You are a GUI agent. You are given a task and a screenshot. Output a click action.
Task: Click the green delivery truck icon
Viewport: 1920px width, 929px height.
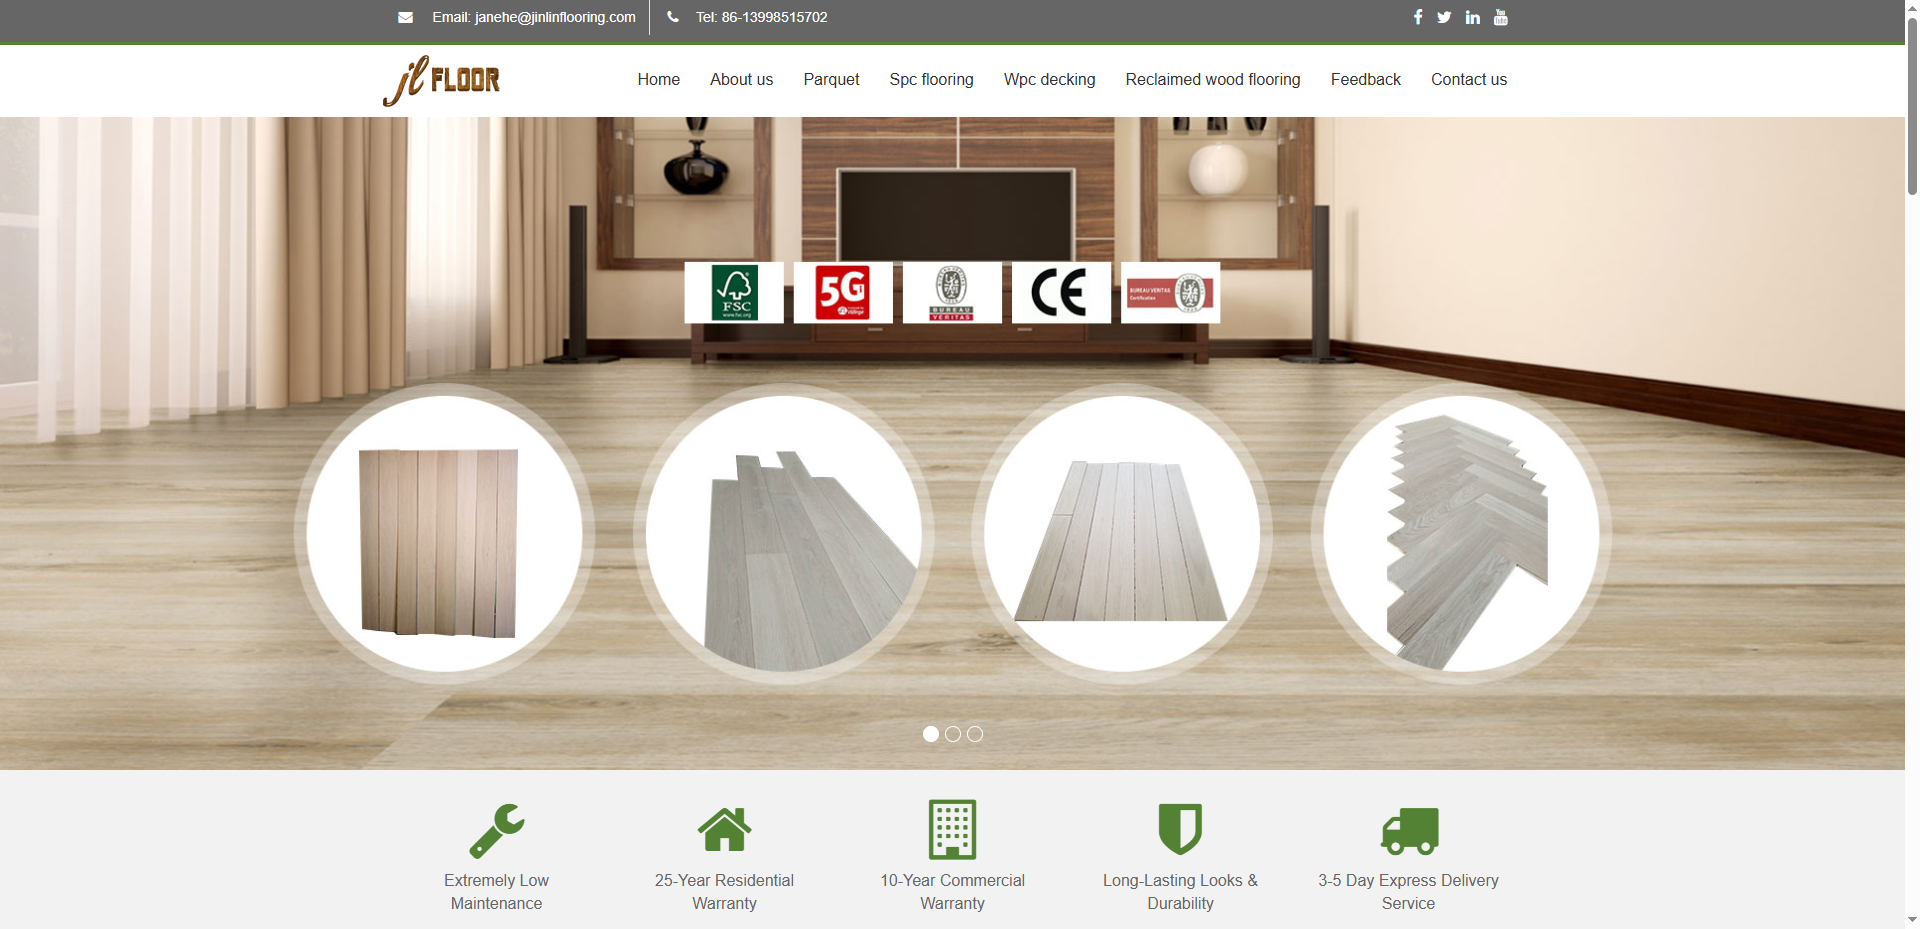click(x=1409, y=831)
